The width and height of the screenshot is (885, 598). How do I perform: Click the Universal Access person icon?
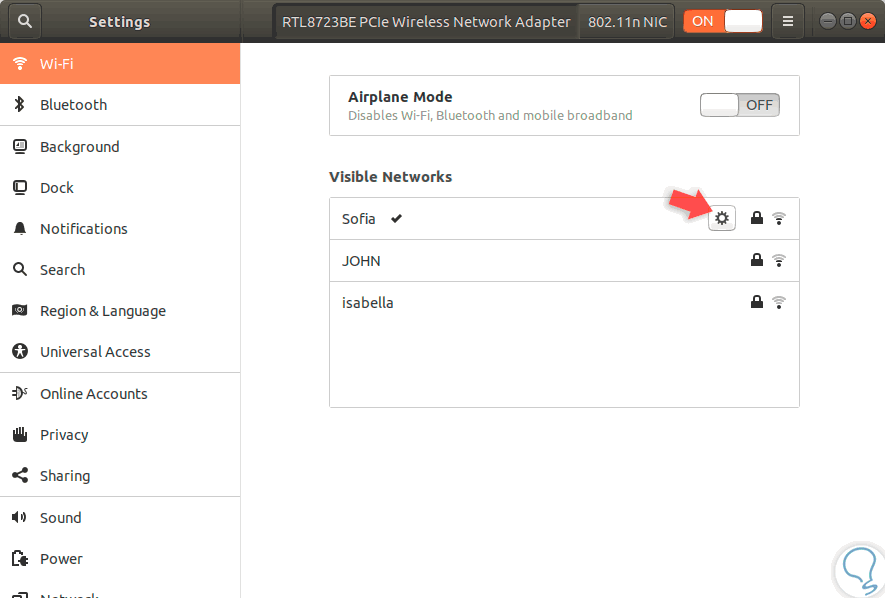[x=20, y=351]
